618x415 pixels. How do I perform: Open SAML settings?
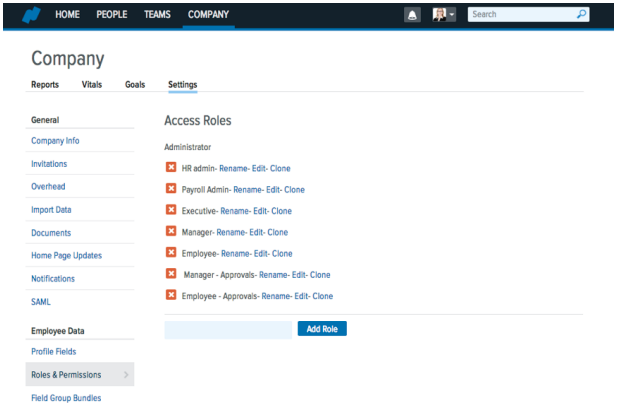tap(41, 302)
